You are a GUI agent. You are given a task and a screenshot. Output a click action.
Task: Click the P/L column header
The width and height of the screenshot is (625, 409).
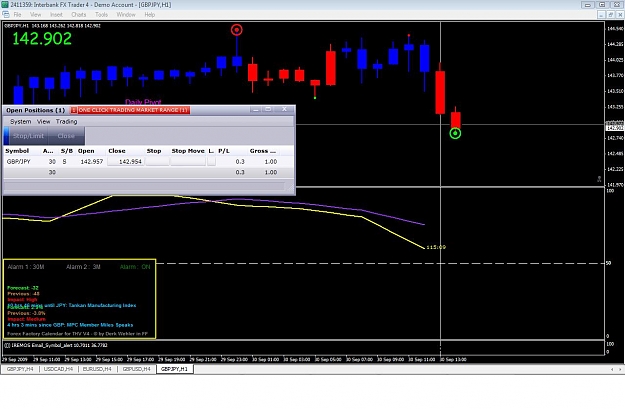click(224, 151)
